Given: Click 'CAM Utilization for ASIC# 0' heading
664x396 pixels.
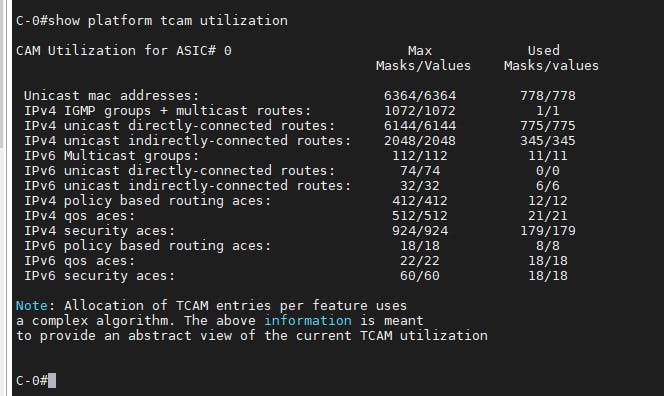Looking at the screenshot, I should click(124, 51).
